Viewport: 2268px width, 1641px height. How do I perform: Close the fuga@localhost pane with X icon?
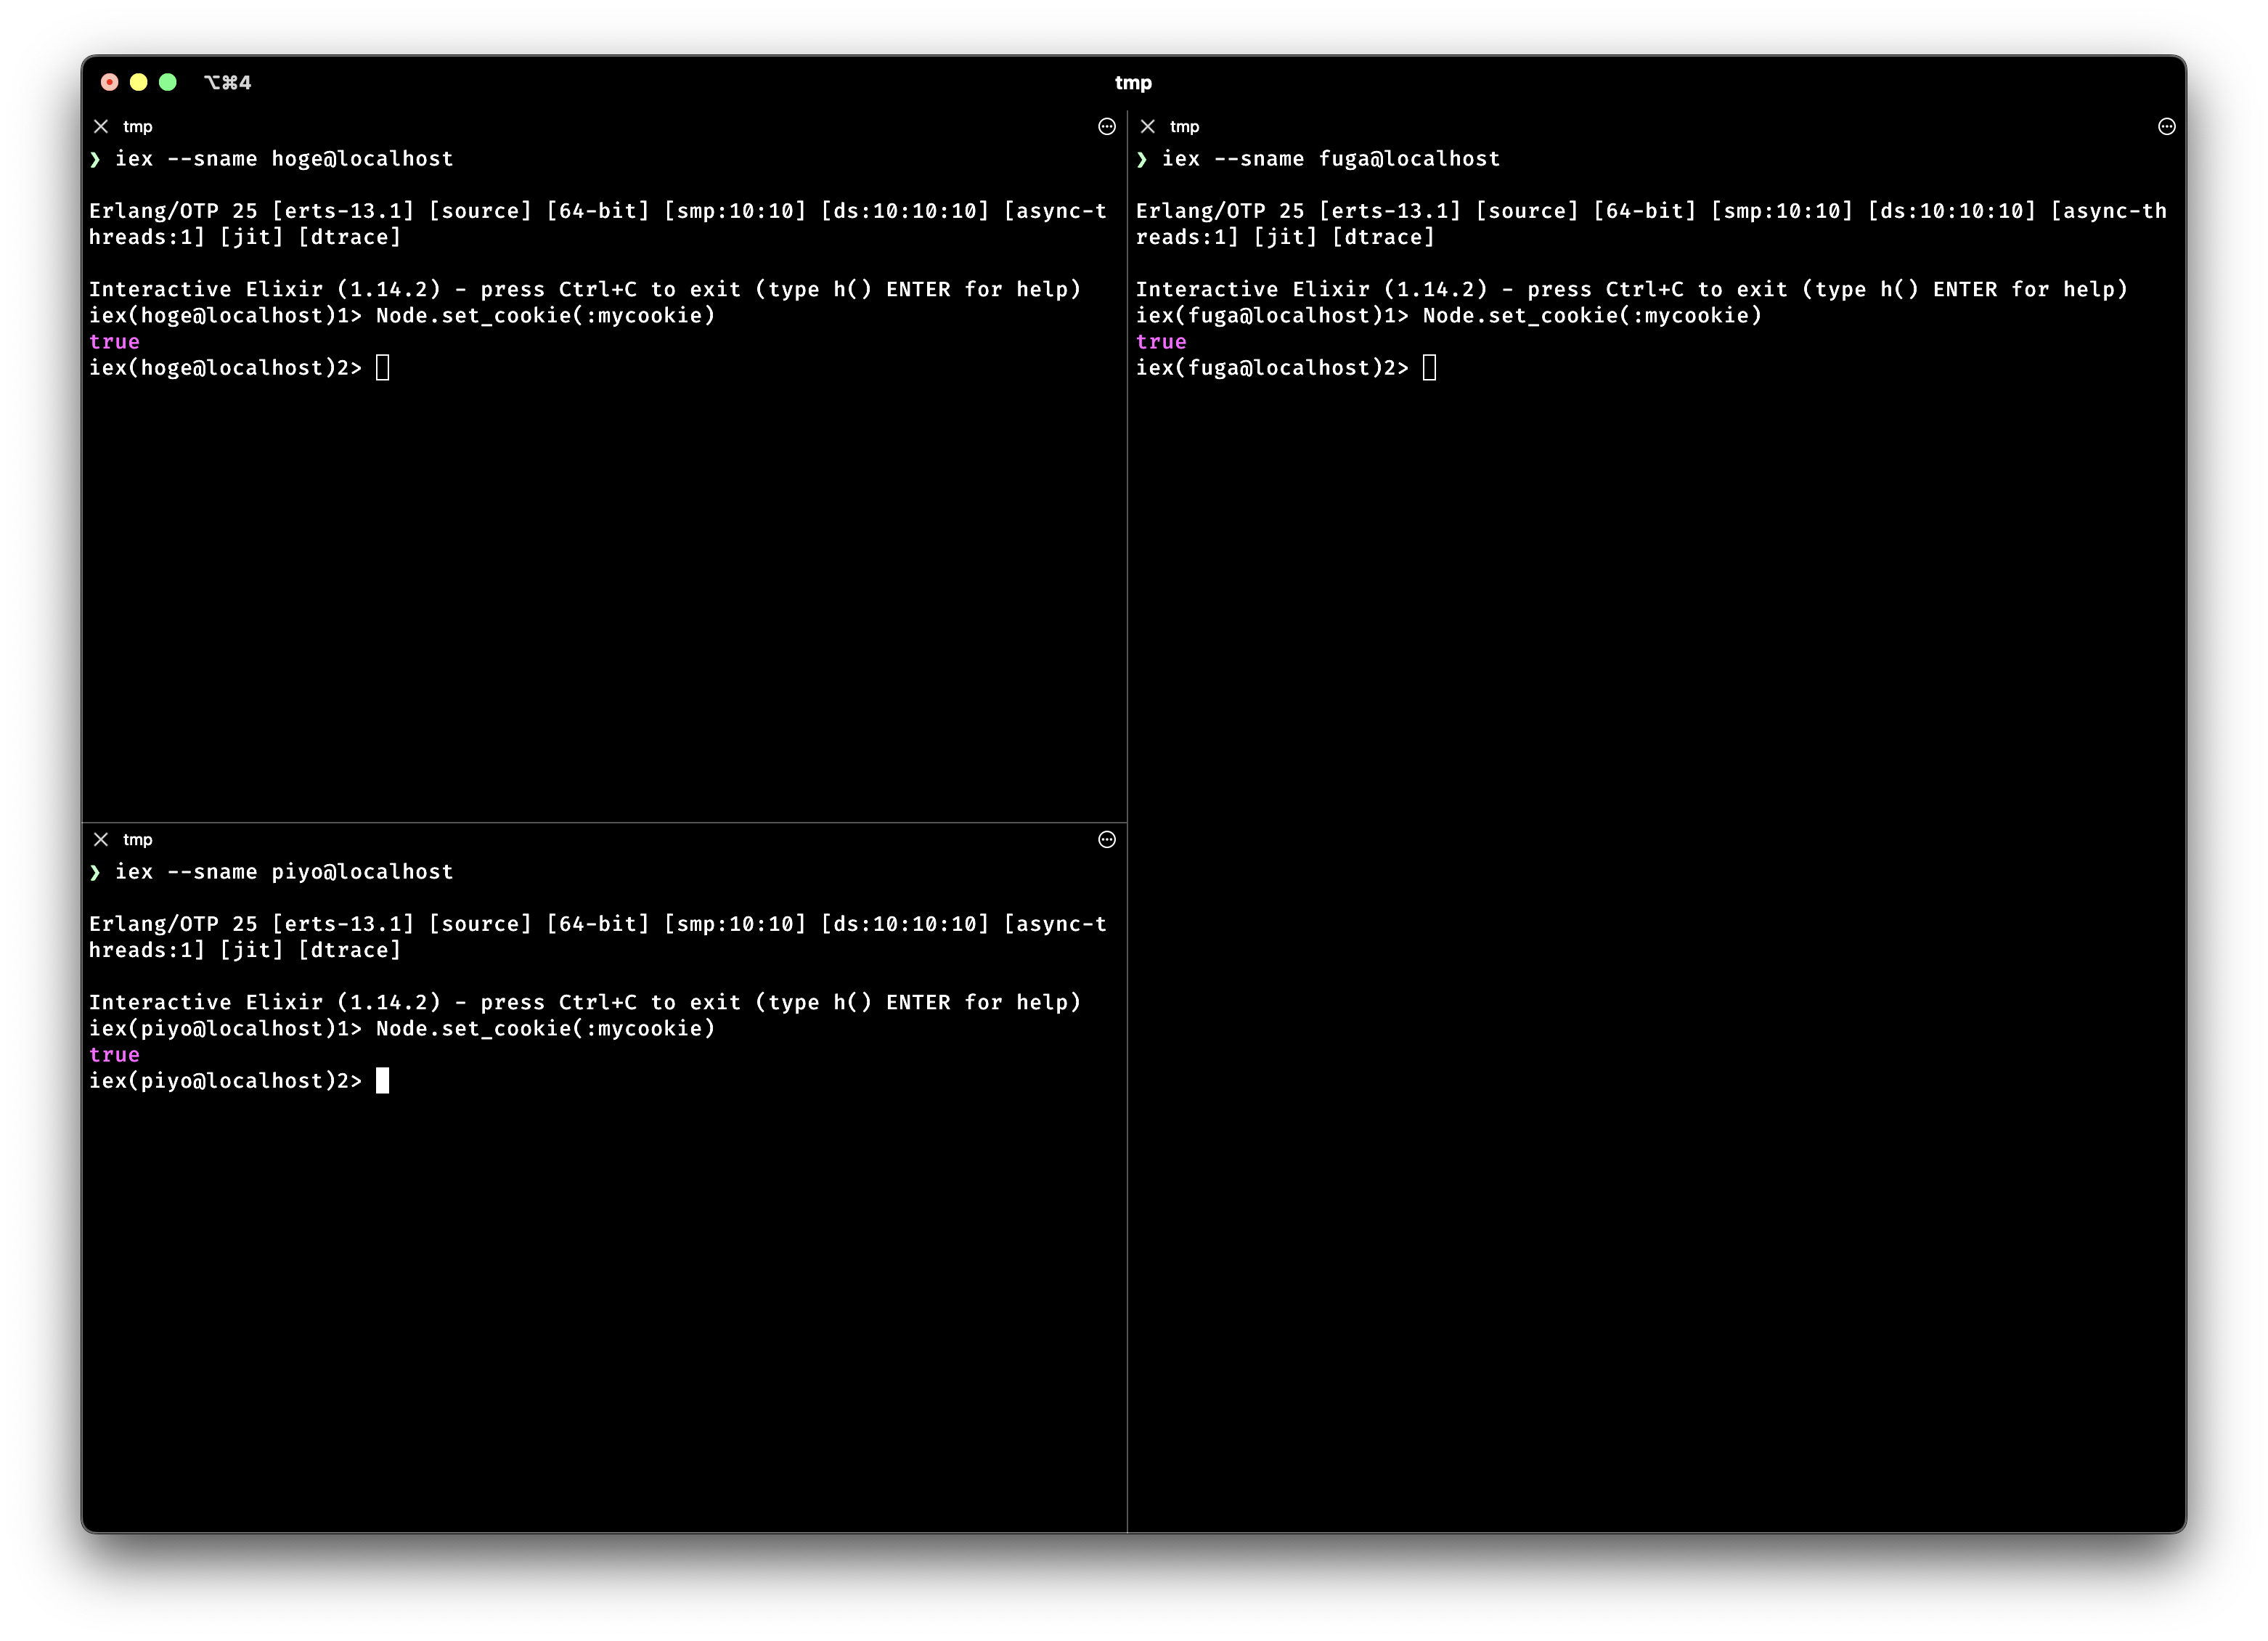(1148, 126)
